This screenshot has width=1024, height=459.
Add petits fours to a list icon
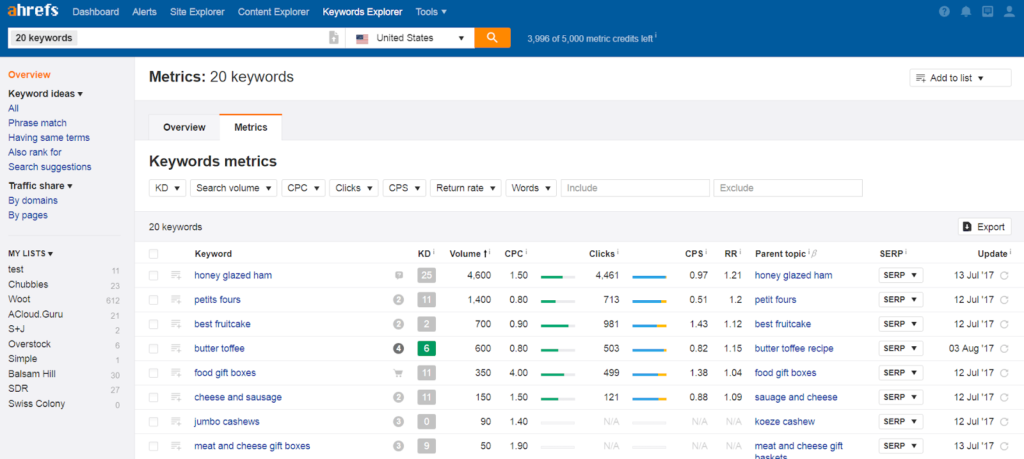point(176,300)
